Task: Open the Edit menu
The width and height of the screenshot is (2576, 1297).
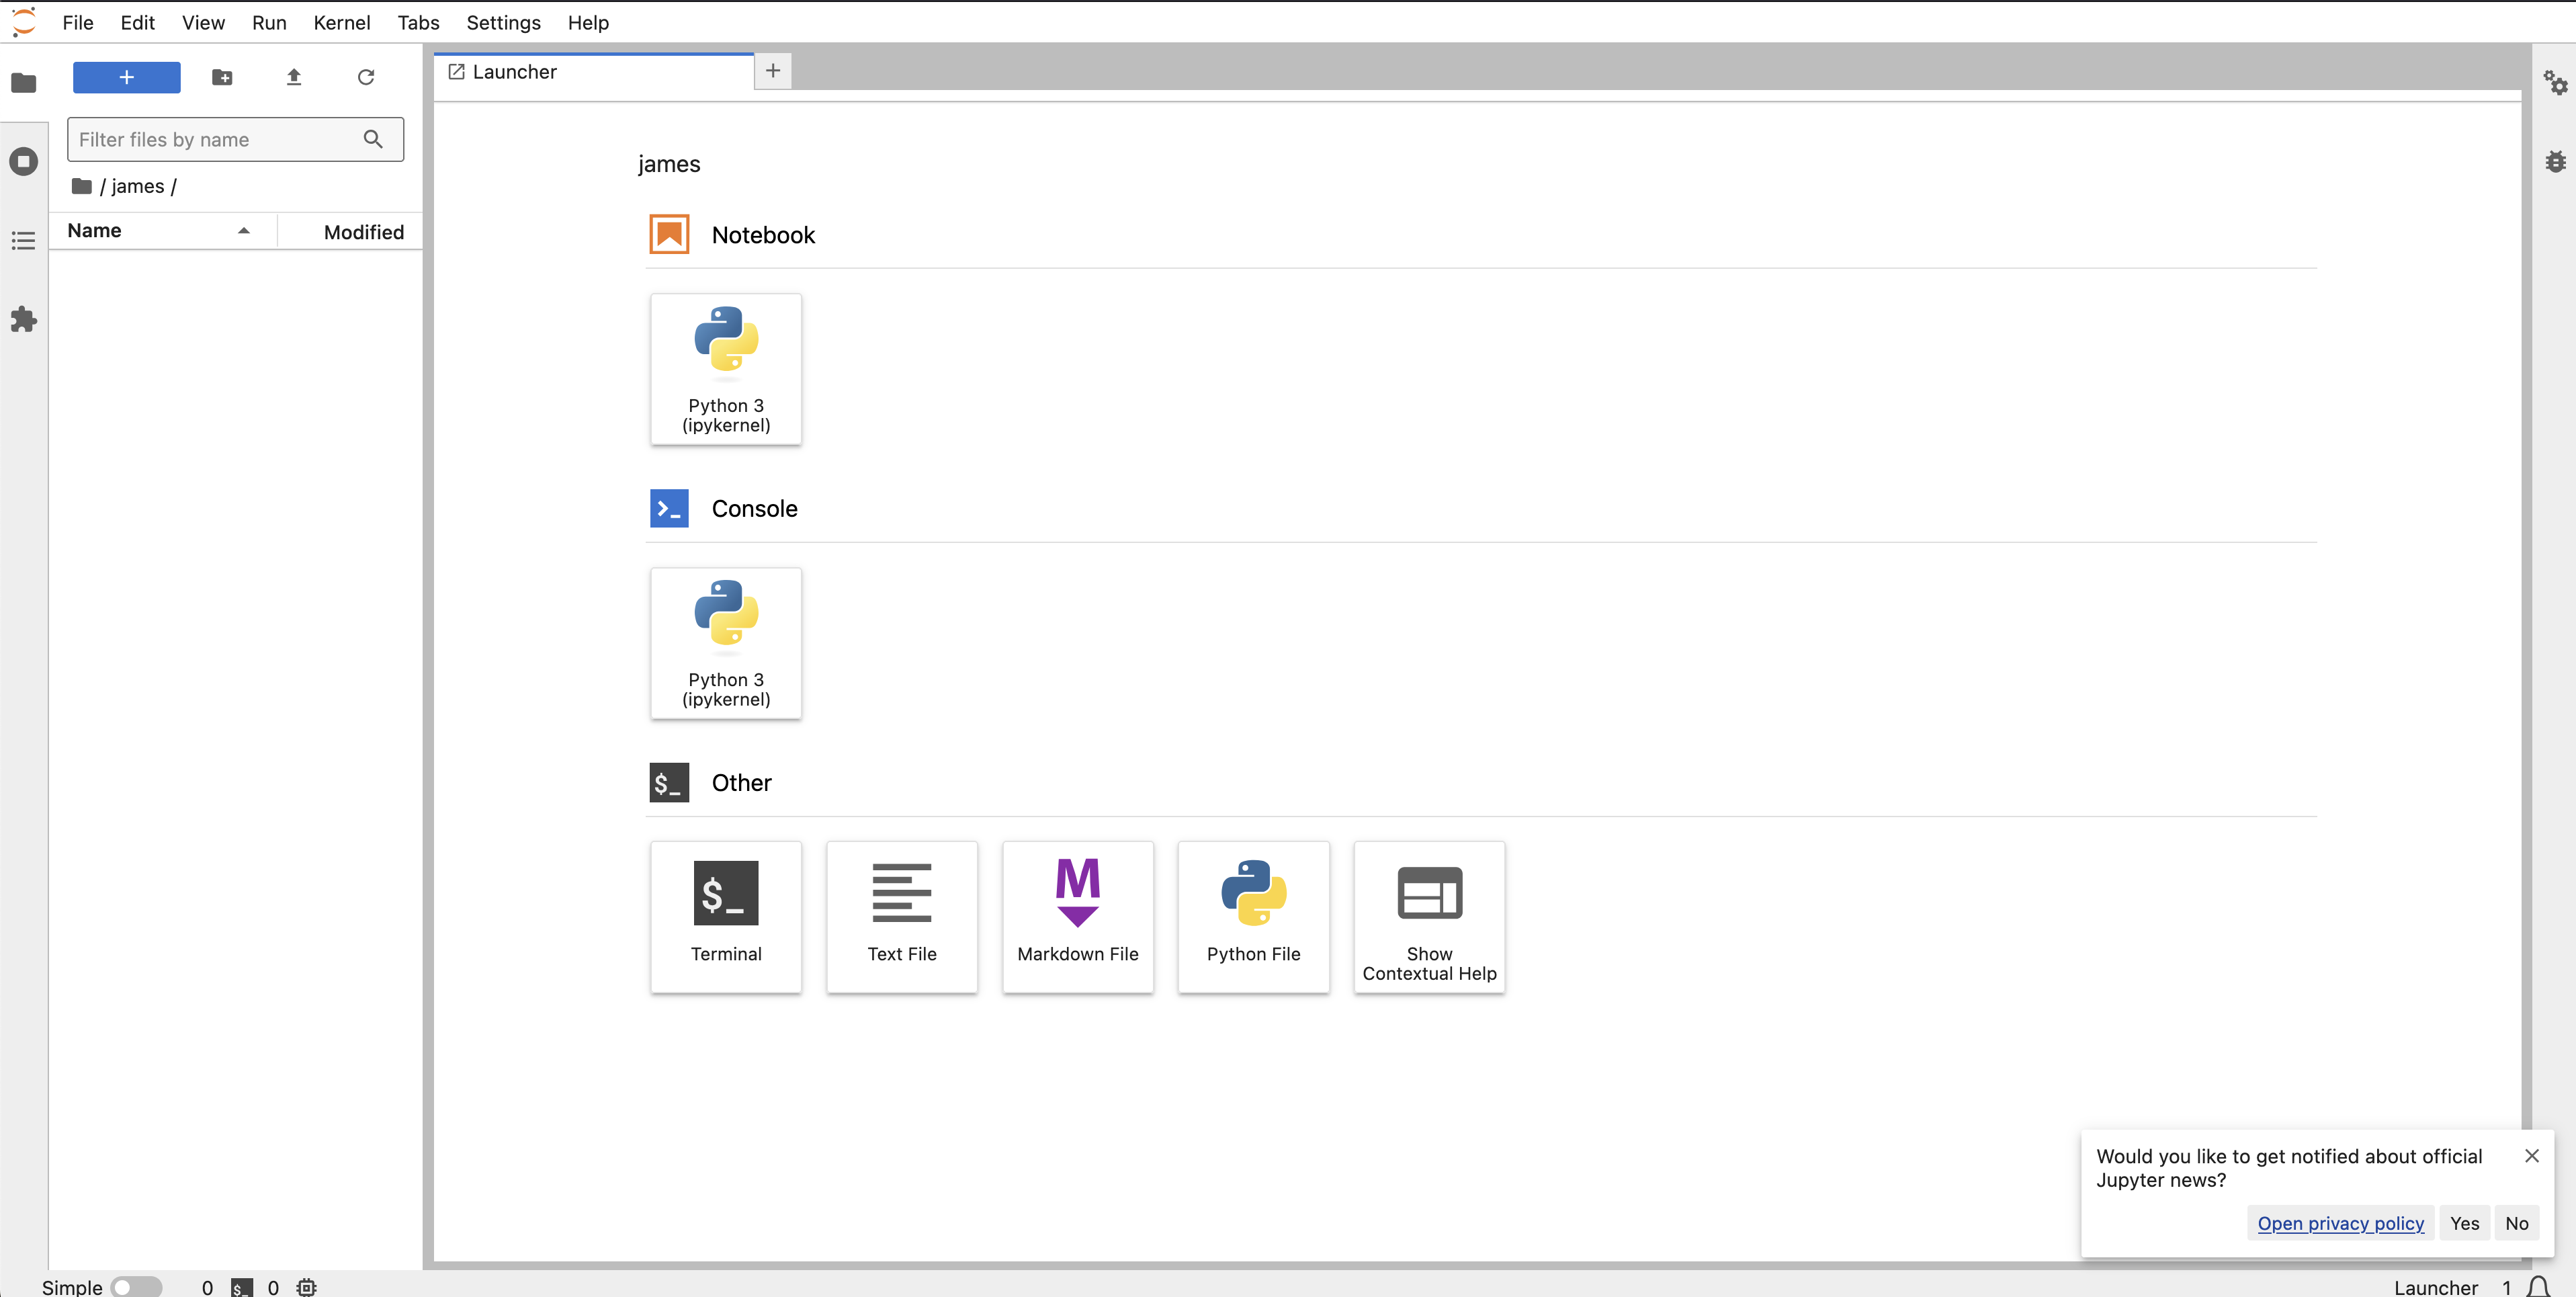Action: tap(138, 22)
